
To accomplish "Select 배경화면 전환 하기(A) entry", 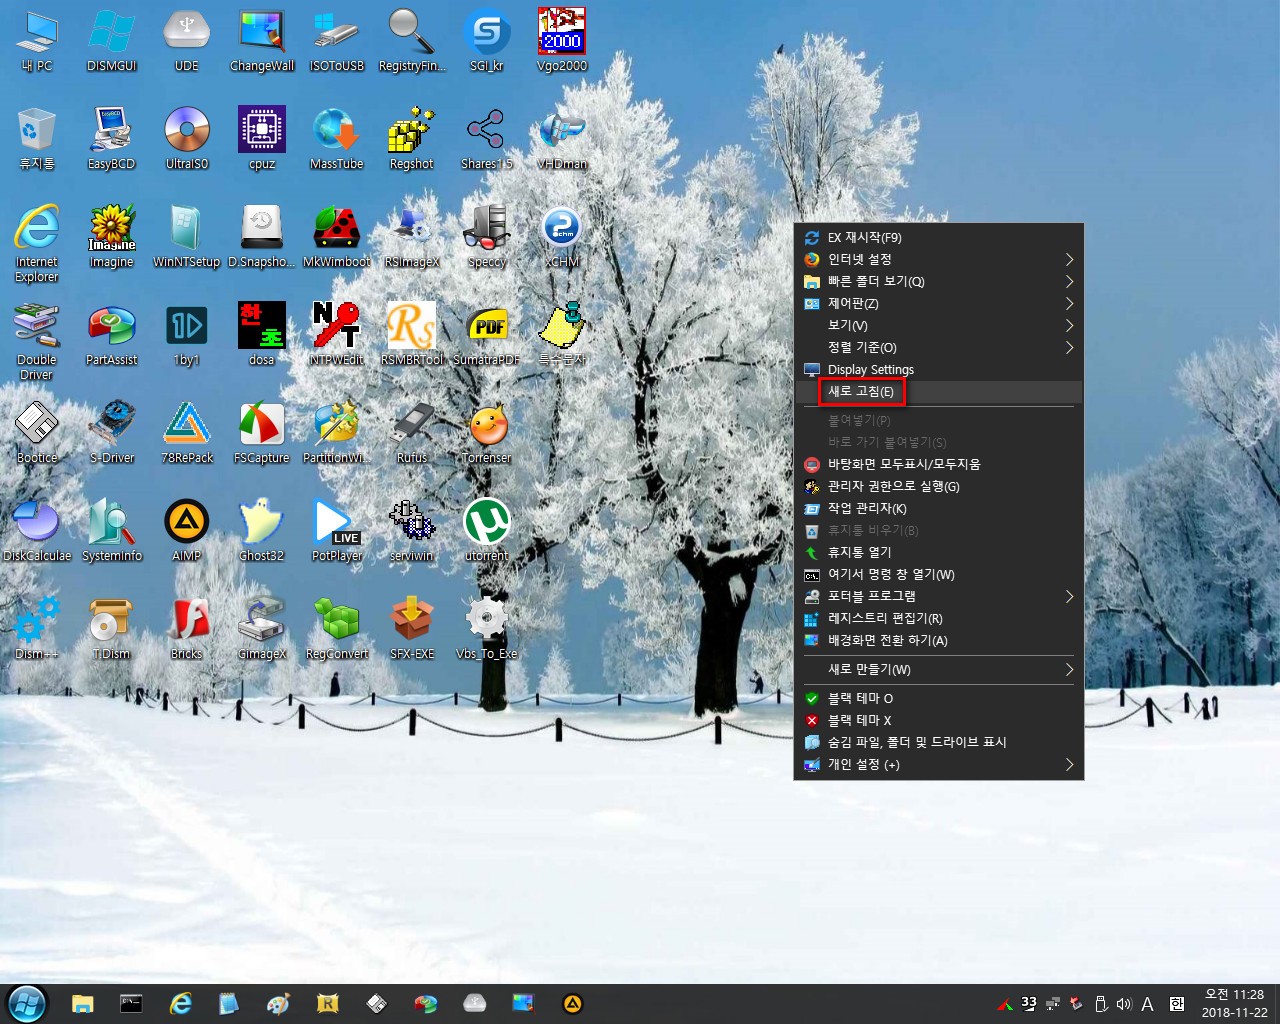I will [939, 640].
